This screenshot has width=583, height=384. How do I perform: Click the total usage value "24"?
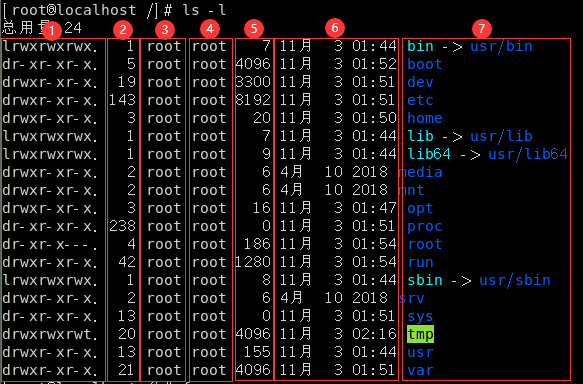(x=73, y=28)
